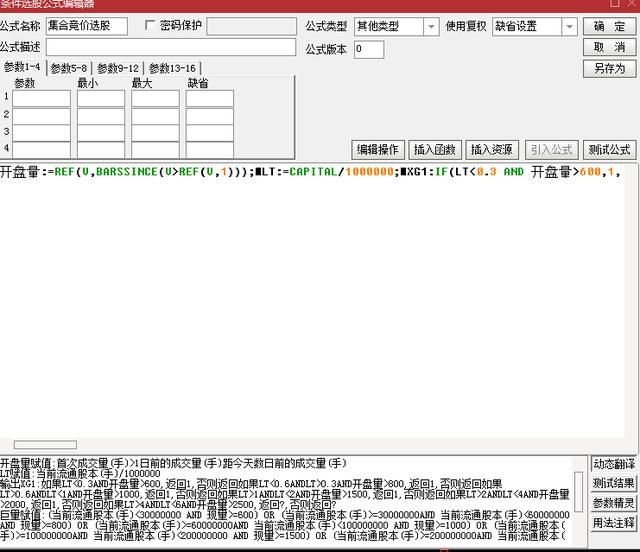640x552 pixels.
Task: Switch to the 参数13-16 tab
Action: click(x=172, y=68)
